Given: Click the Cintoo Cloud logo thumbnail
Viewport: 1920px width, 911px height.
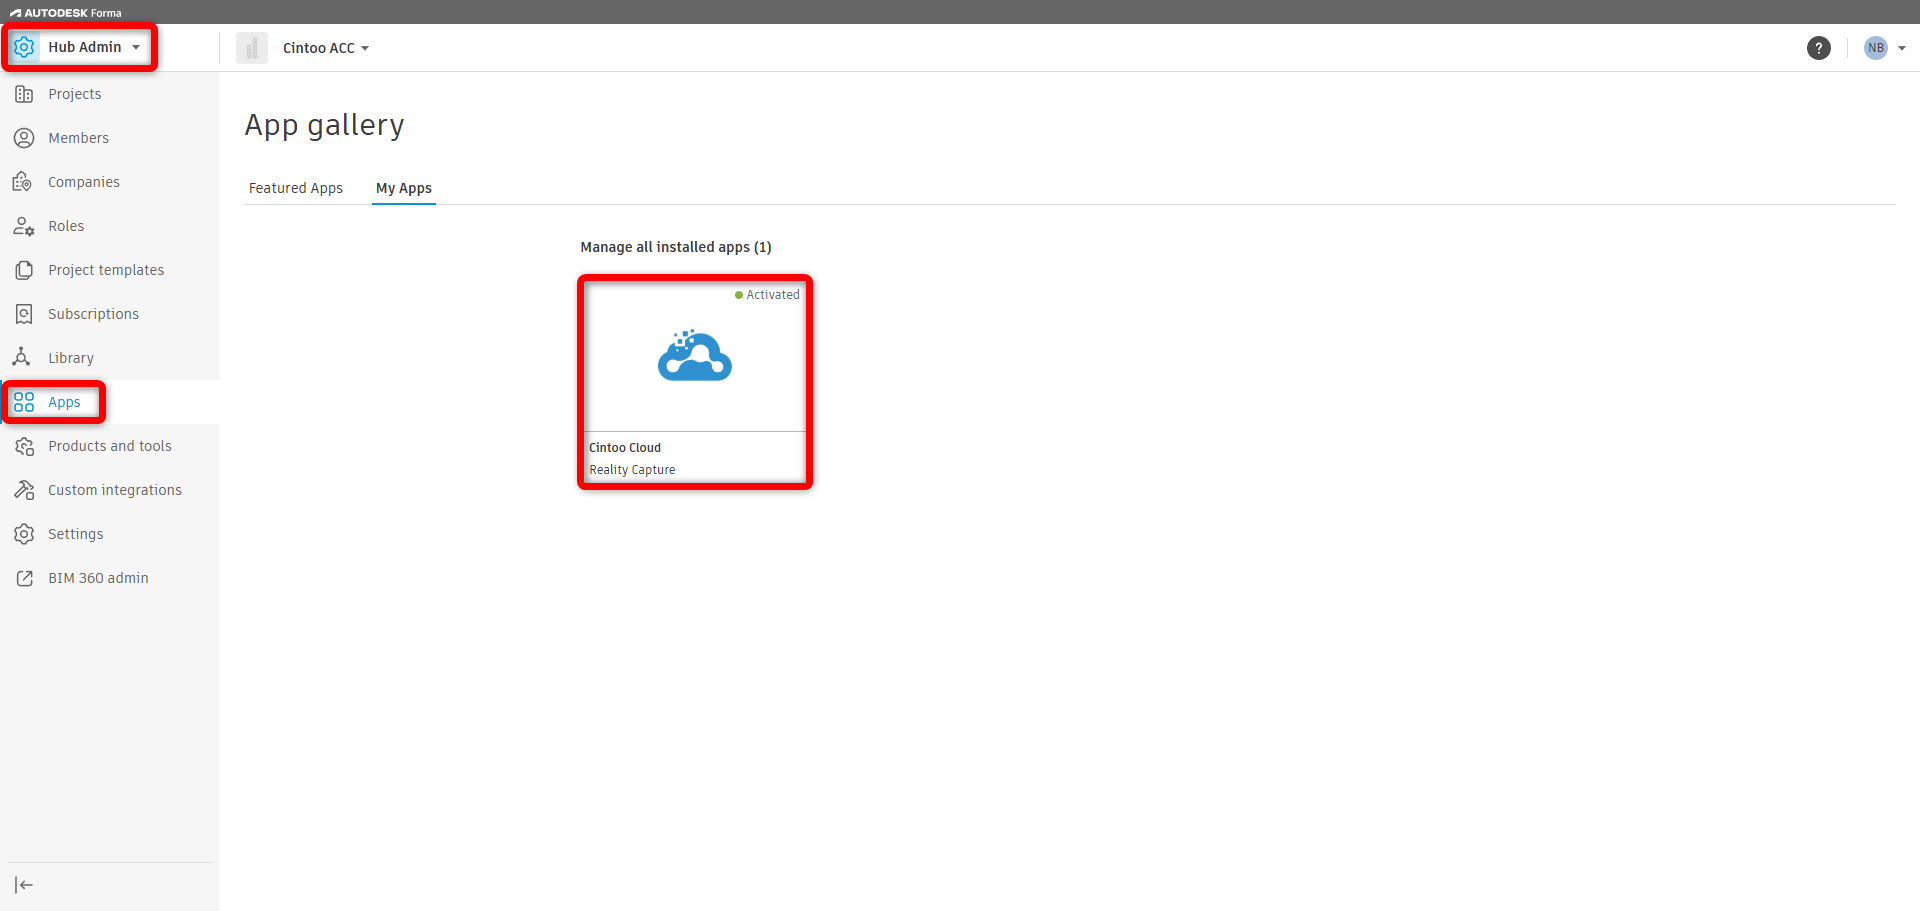Looking at the screenshot, I should point(695,356).
